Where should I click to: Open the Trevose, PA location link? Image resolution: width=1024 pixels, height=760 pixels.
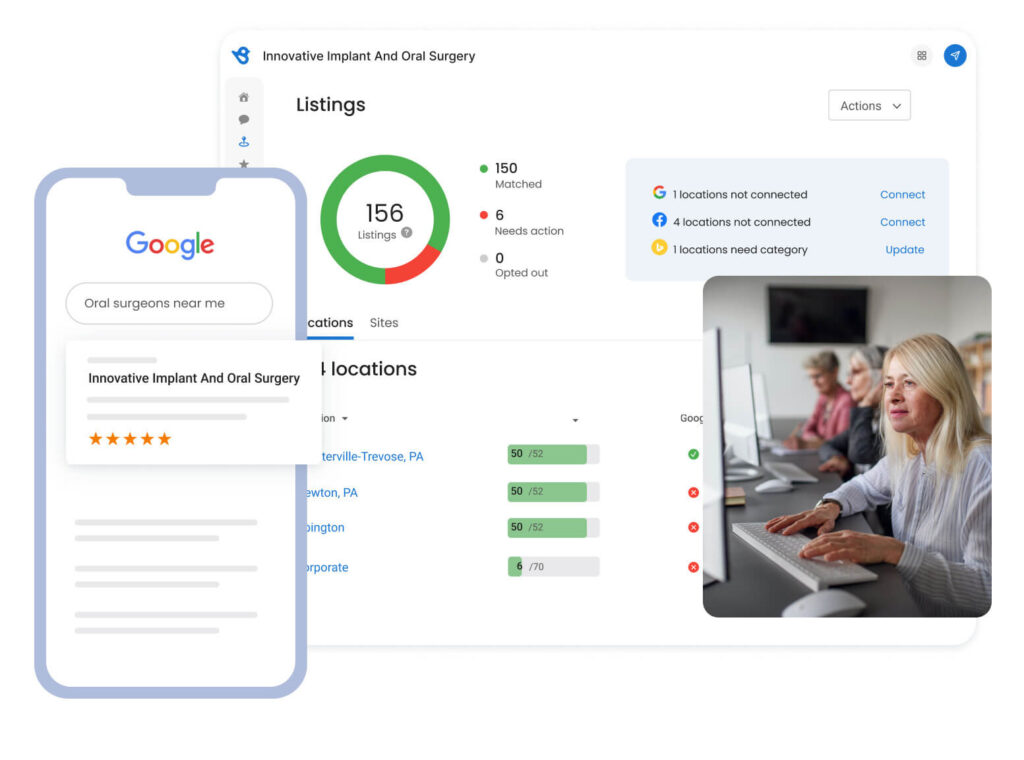point(372,456)
